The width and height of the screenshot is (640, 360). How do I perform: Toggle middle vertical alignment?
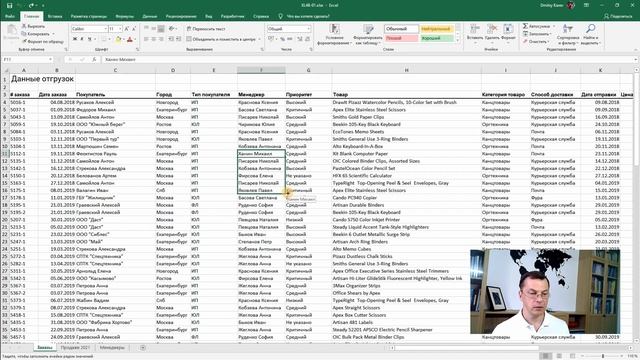tap(153, 29)
